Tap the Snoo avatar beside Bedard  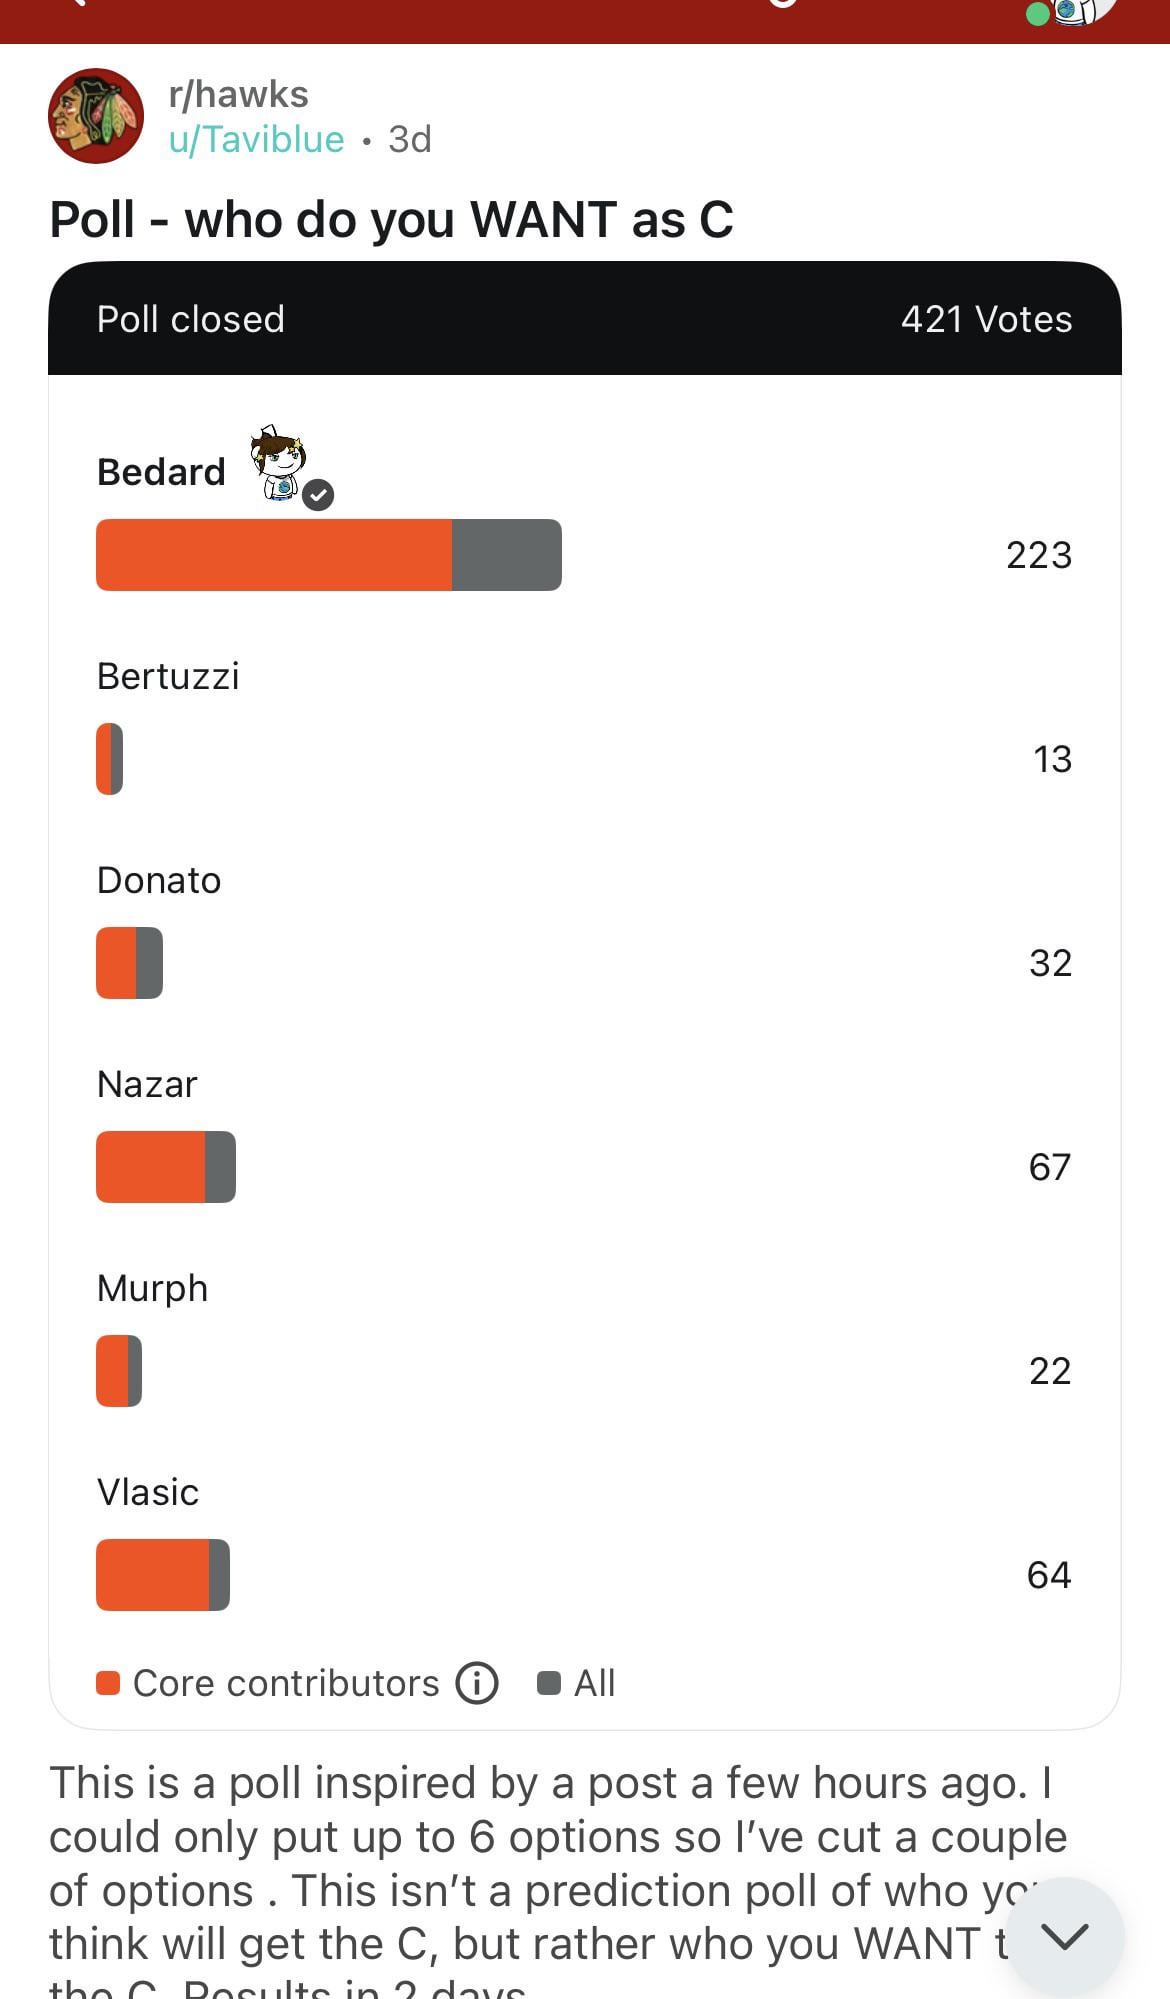pyautogui.click(x=277, y=461)
